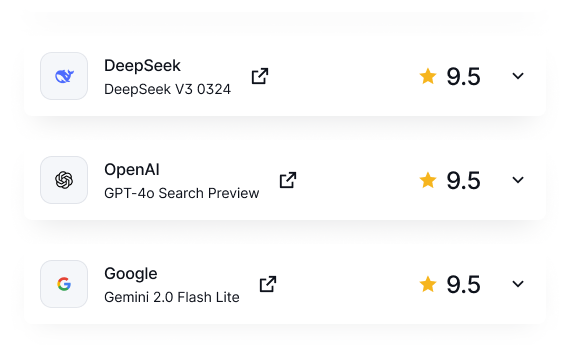Click the Google provider name

131,274
